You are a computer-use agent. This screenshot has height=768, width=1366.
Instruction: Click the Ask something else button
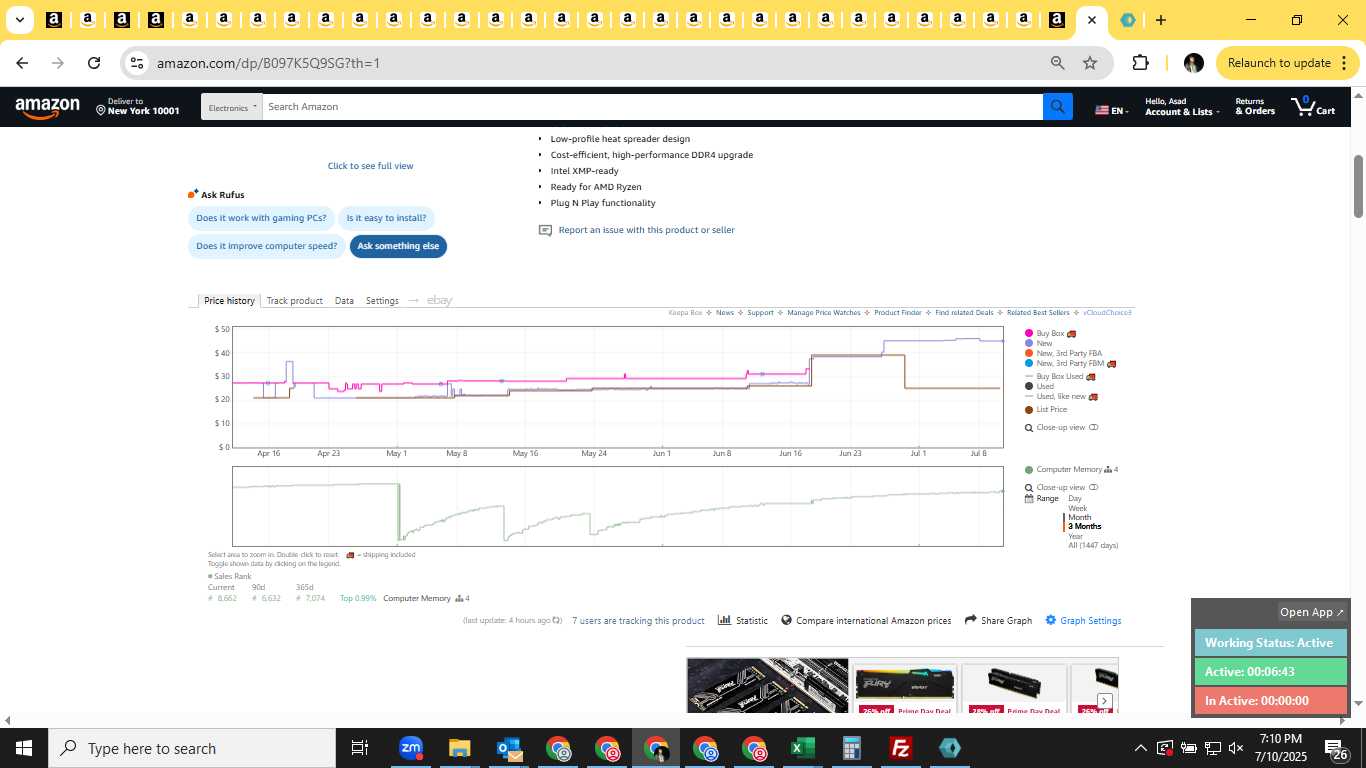(398, 246)
